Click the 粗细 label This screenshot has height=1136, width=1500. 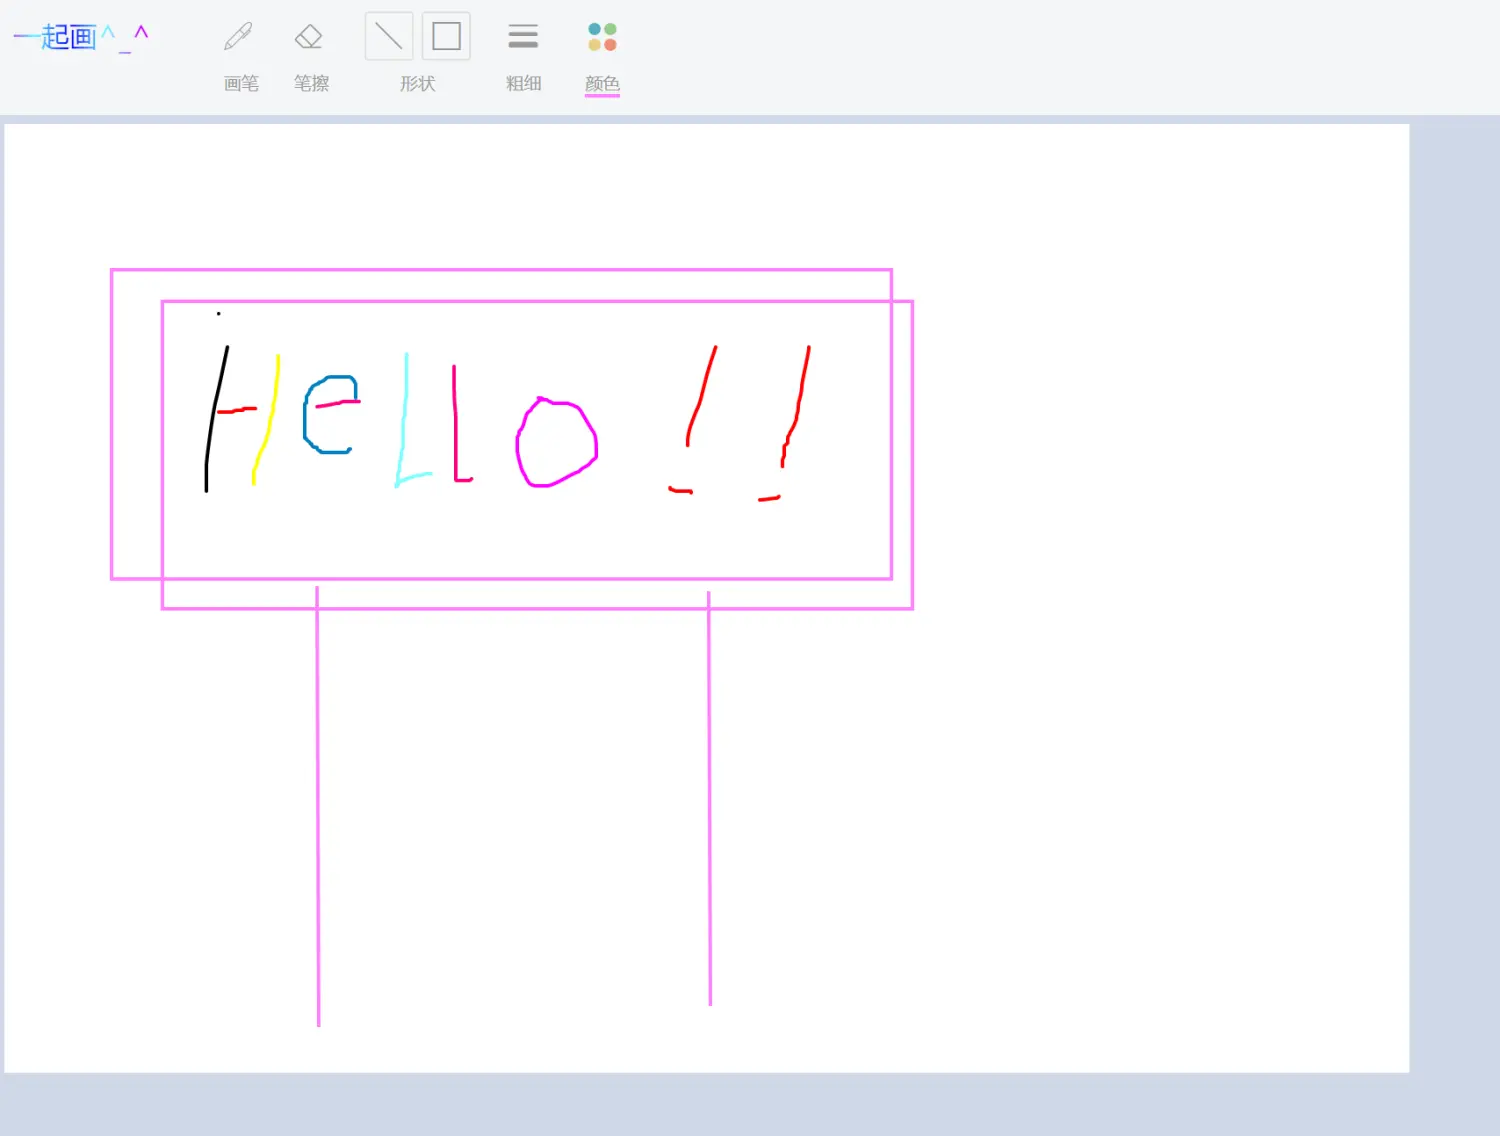tap(523, 84)
